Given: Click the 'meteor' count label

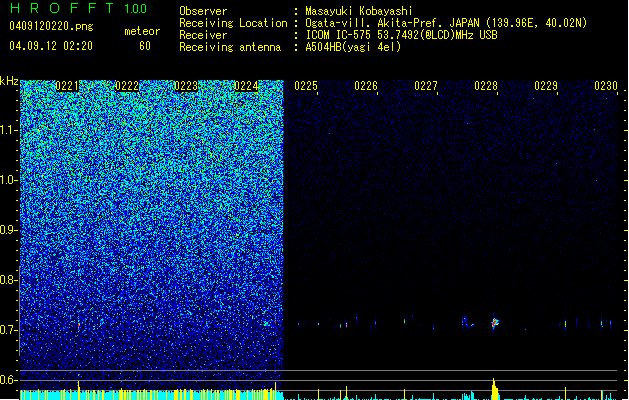Looking at the screenshot, I should coord(142,31).
